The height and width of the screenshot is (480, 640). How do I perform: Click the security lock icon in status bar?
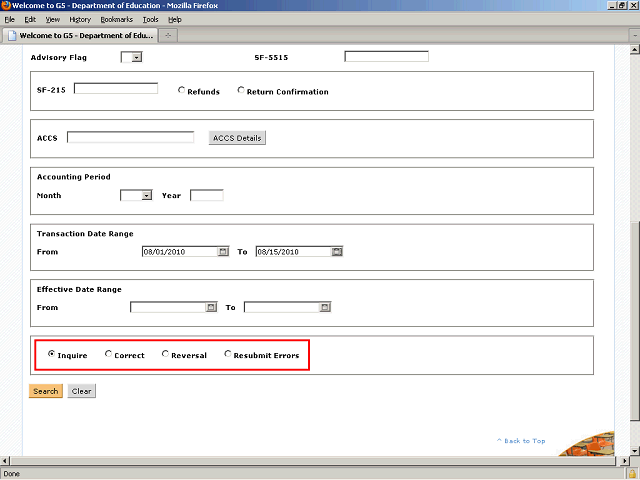[x=632, y=474]
